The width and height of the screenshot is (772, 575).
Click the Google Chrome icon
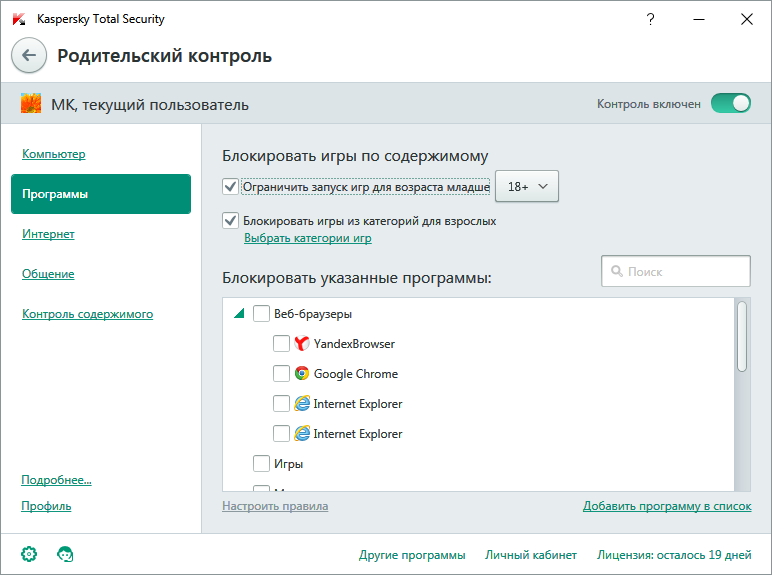pyautogui.click(x=302, y=374)
